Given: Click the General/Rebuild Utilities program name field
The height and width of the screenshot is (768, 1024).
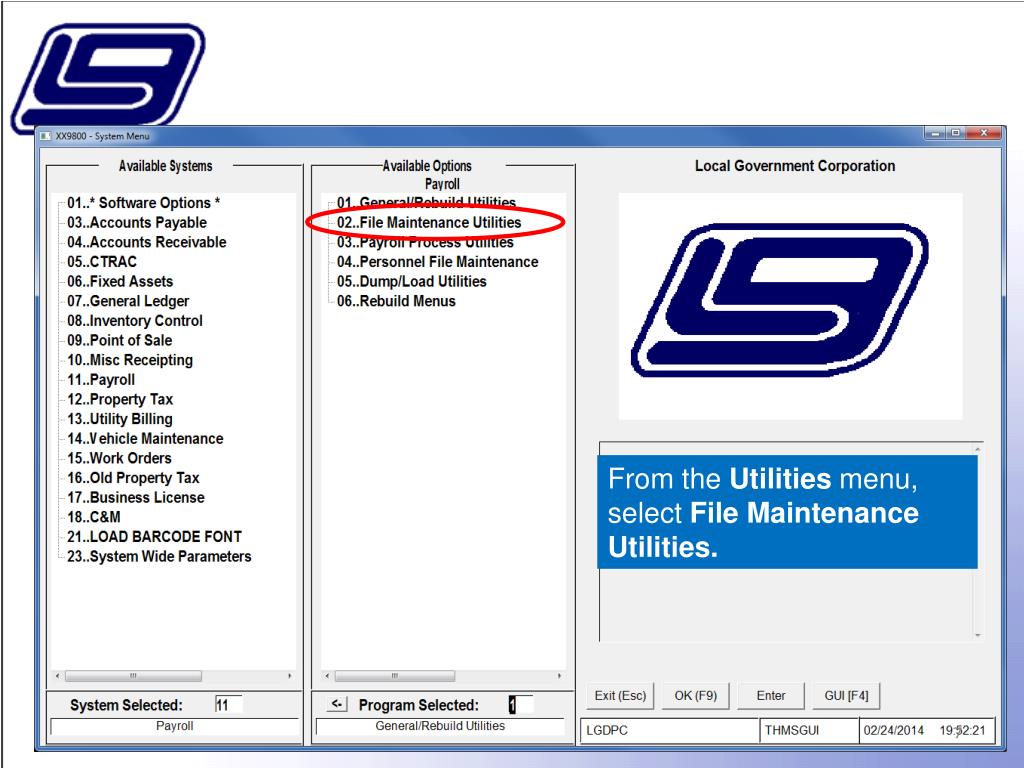Looking at the screenshot, I should [440, 726].
